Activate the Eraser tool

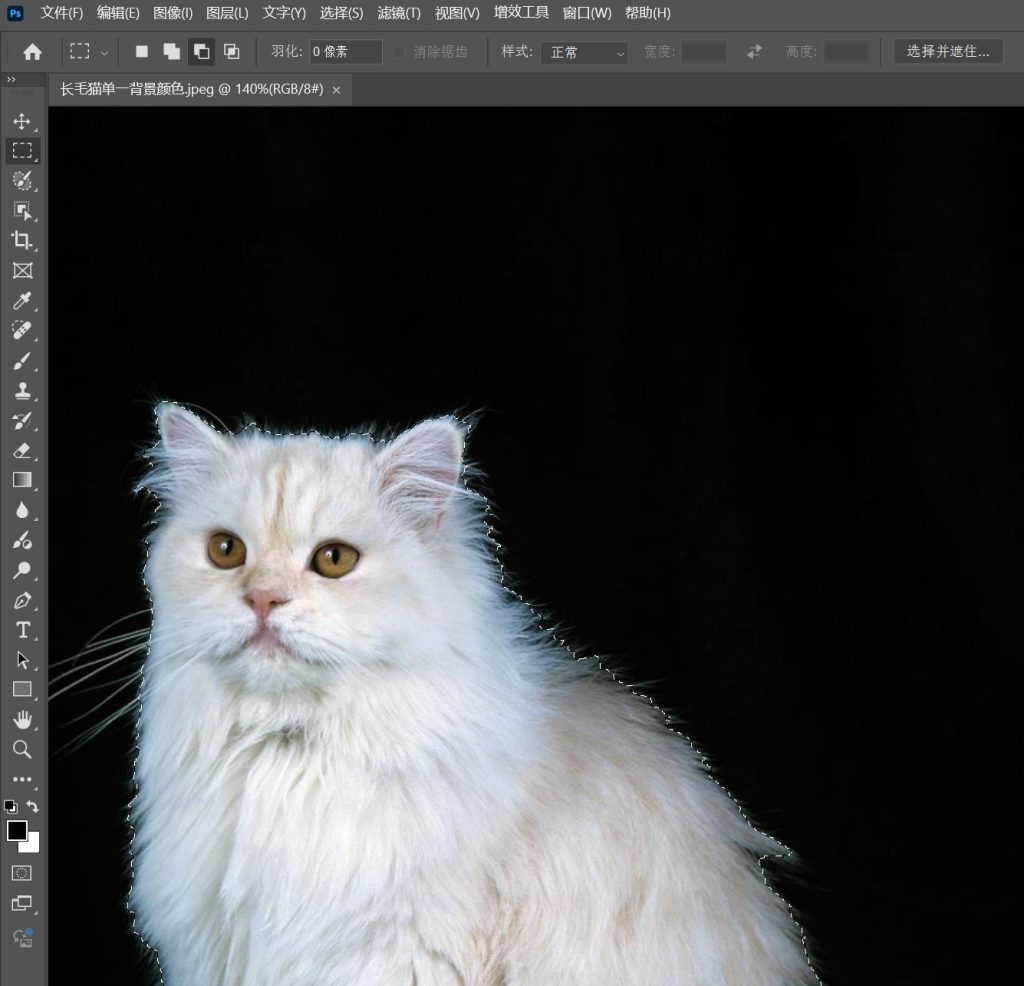[x=21, y=450]
